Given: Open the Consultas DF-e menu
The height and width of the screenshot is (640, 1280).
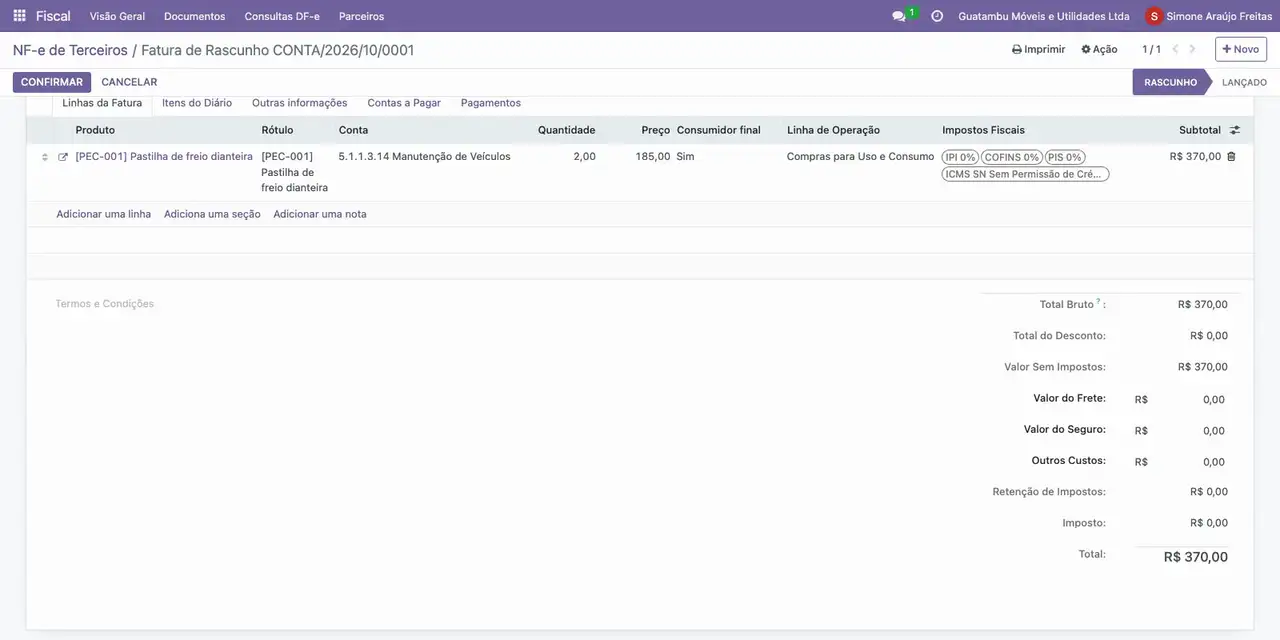Looking at the screenshot, I should point(282,16).
